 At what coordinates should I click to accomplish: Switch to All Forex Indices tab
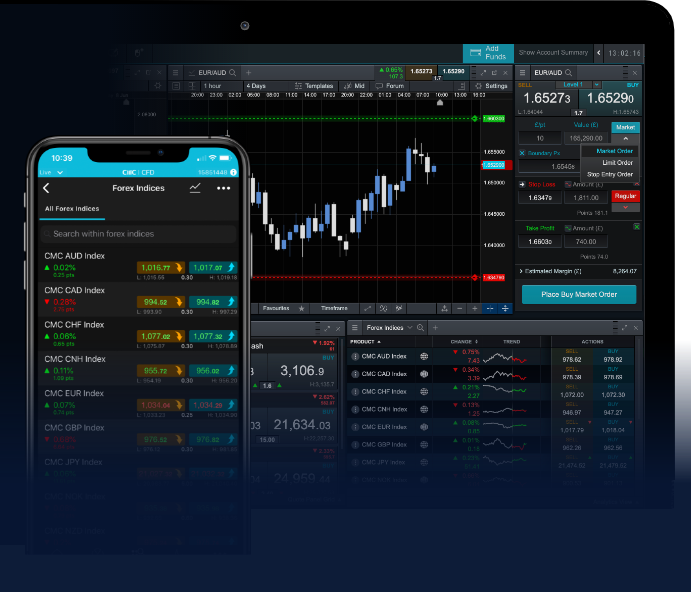(71, 209)
